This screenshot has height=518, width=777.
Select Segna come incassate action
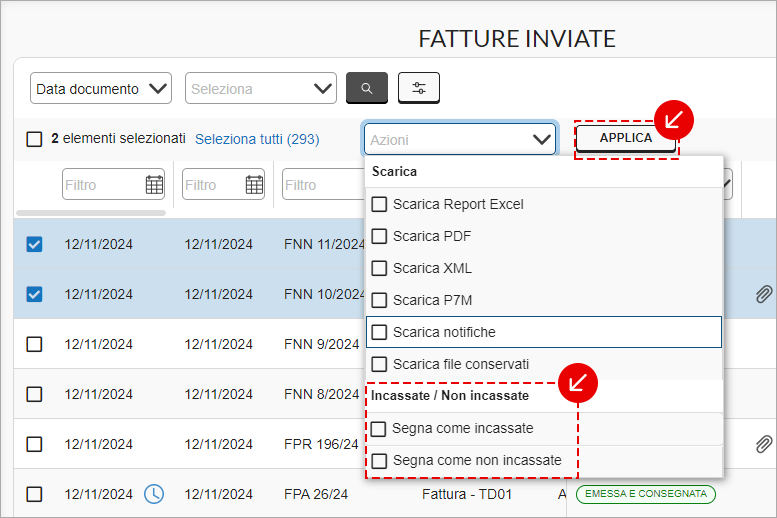coord(462,428)
